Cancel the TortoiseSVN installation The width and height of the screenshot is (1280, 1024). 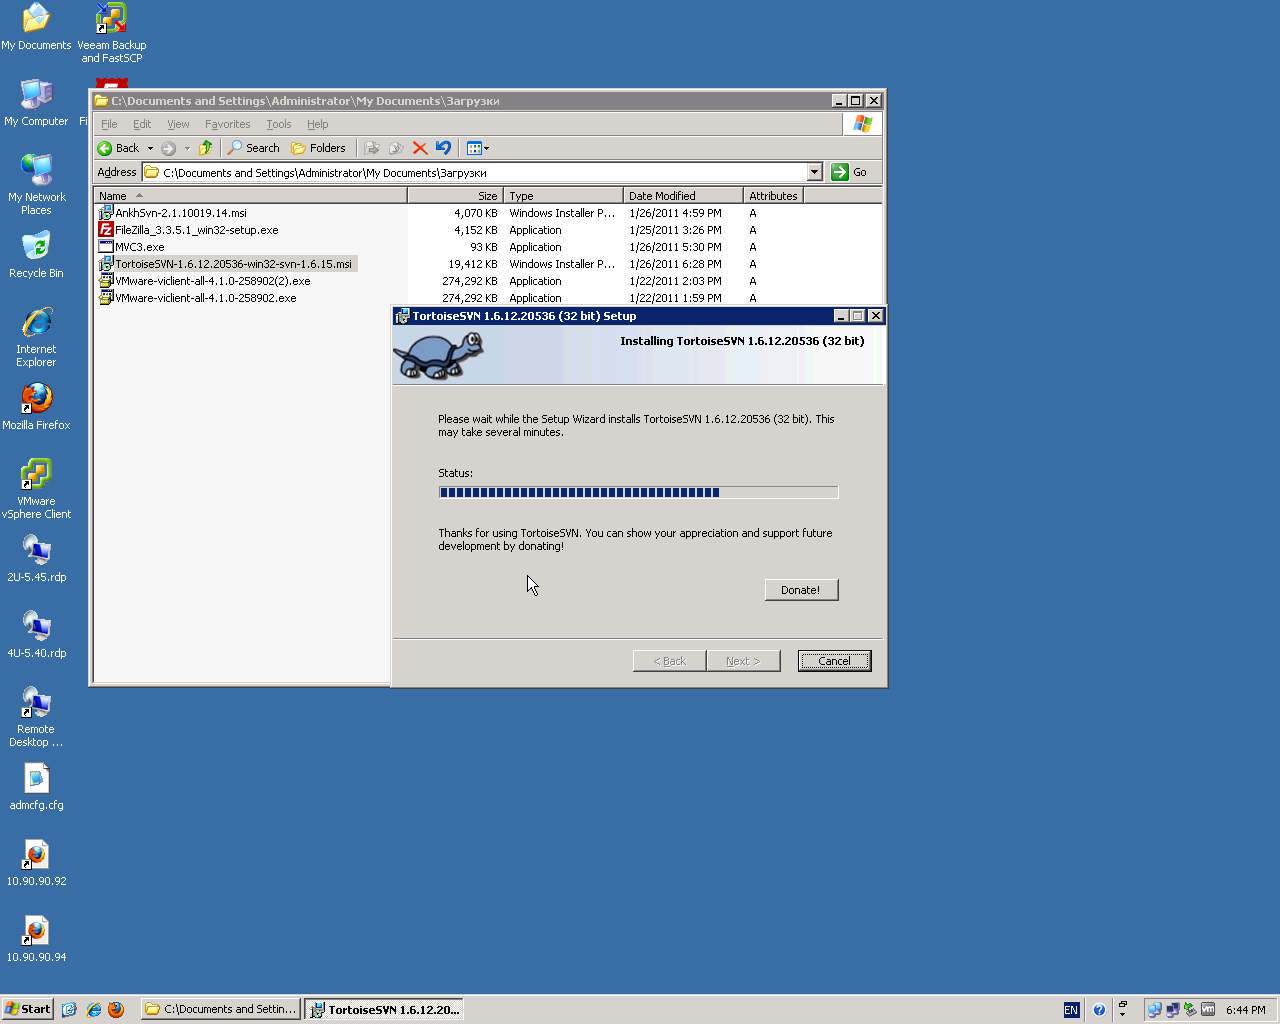click(x=834, y=661)
